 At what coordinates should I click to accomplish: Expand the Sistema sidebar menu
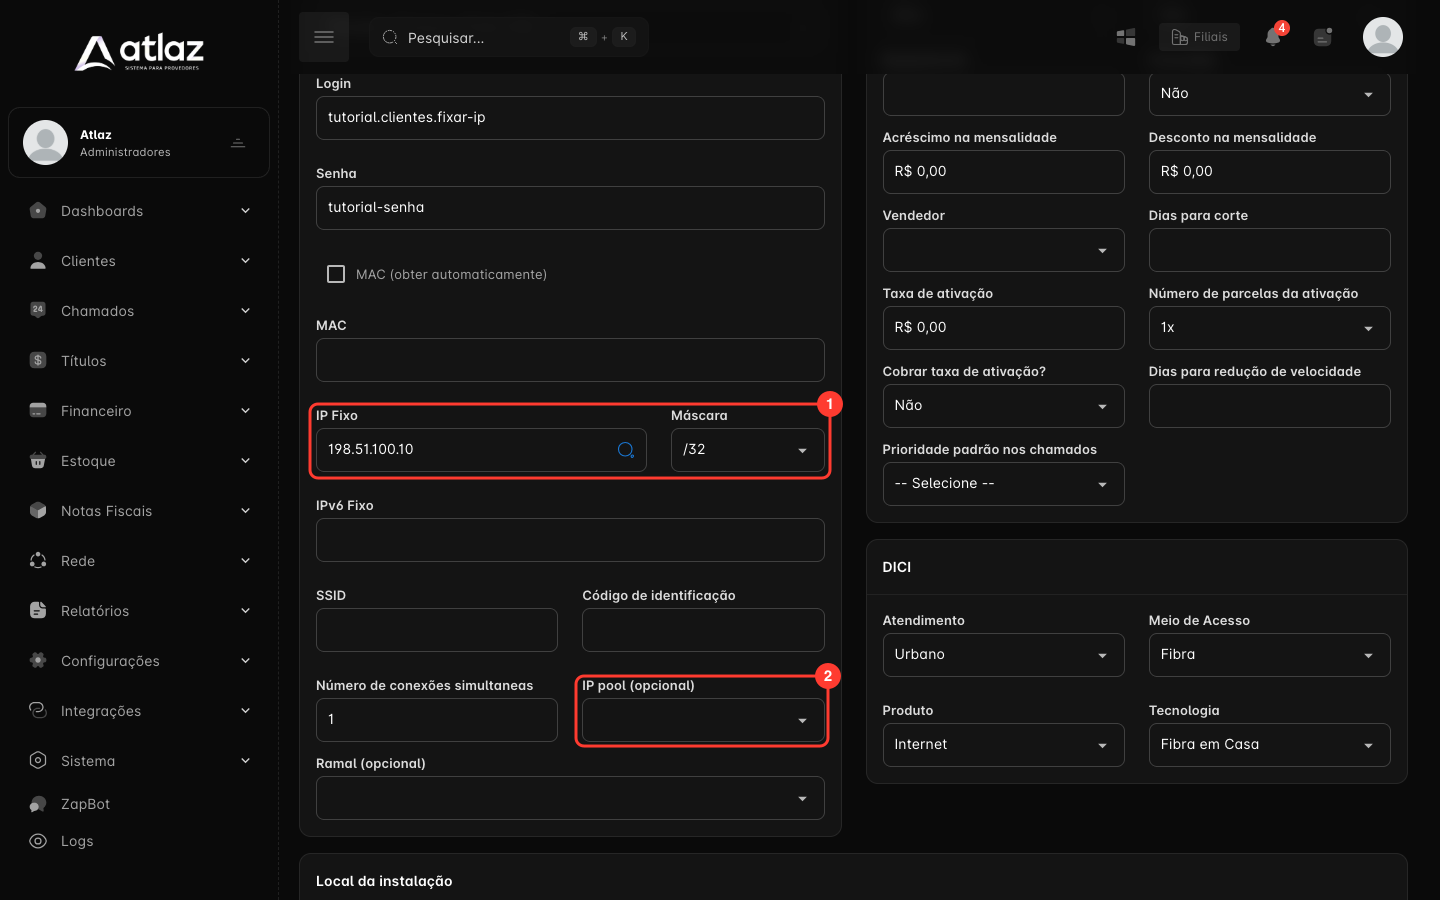139,761
